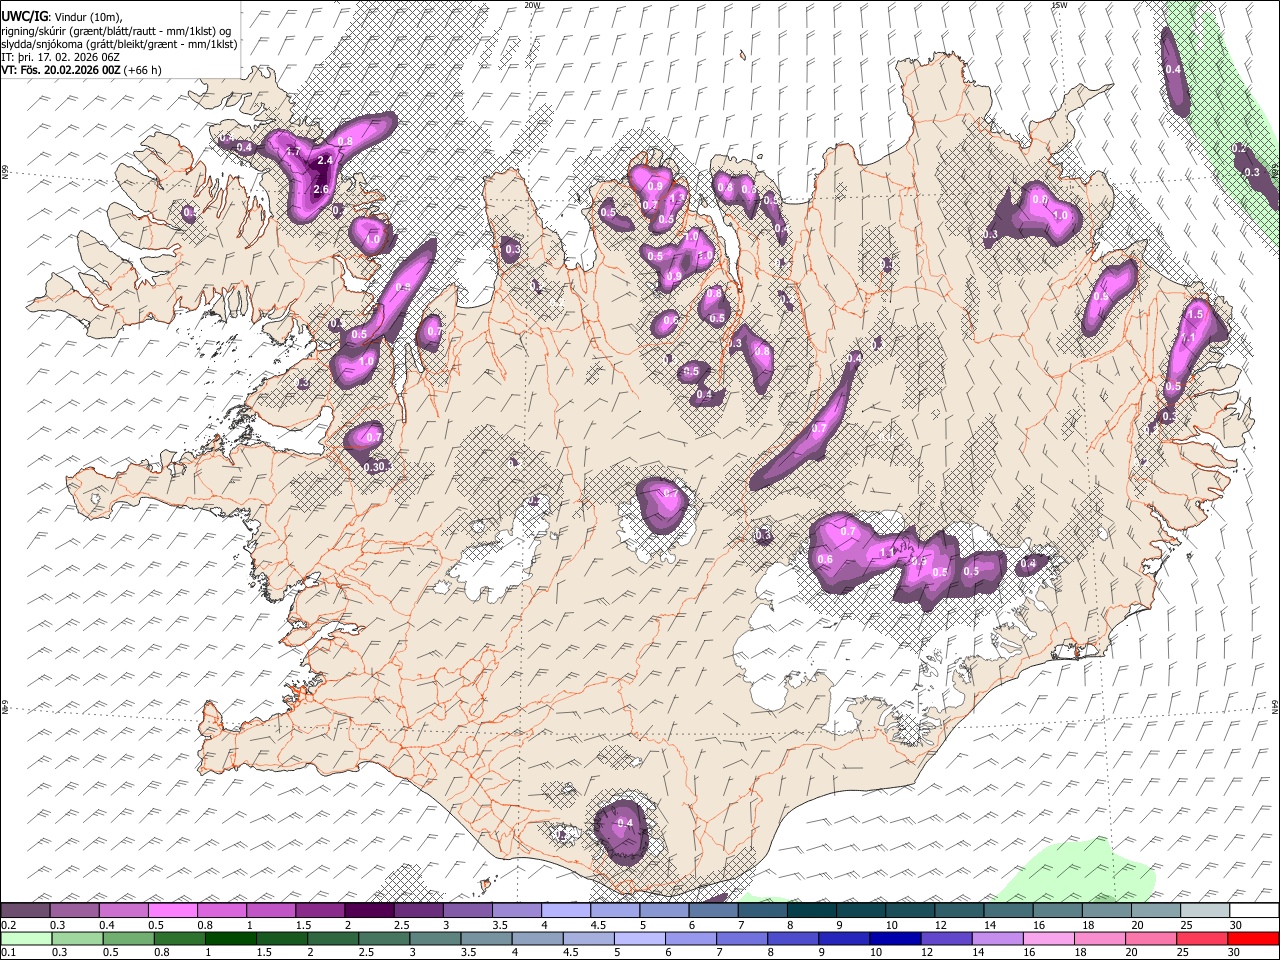Select the top-row swatch between 1 and 1.5
This screenshot has height=960, width=1280.
(x=271, y=910)
